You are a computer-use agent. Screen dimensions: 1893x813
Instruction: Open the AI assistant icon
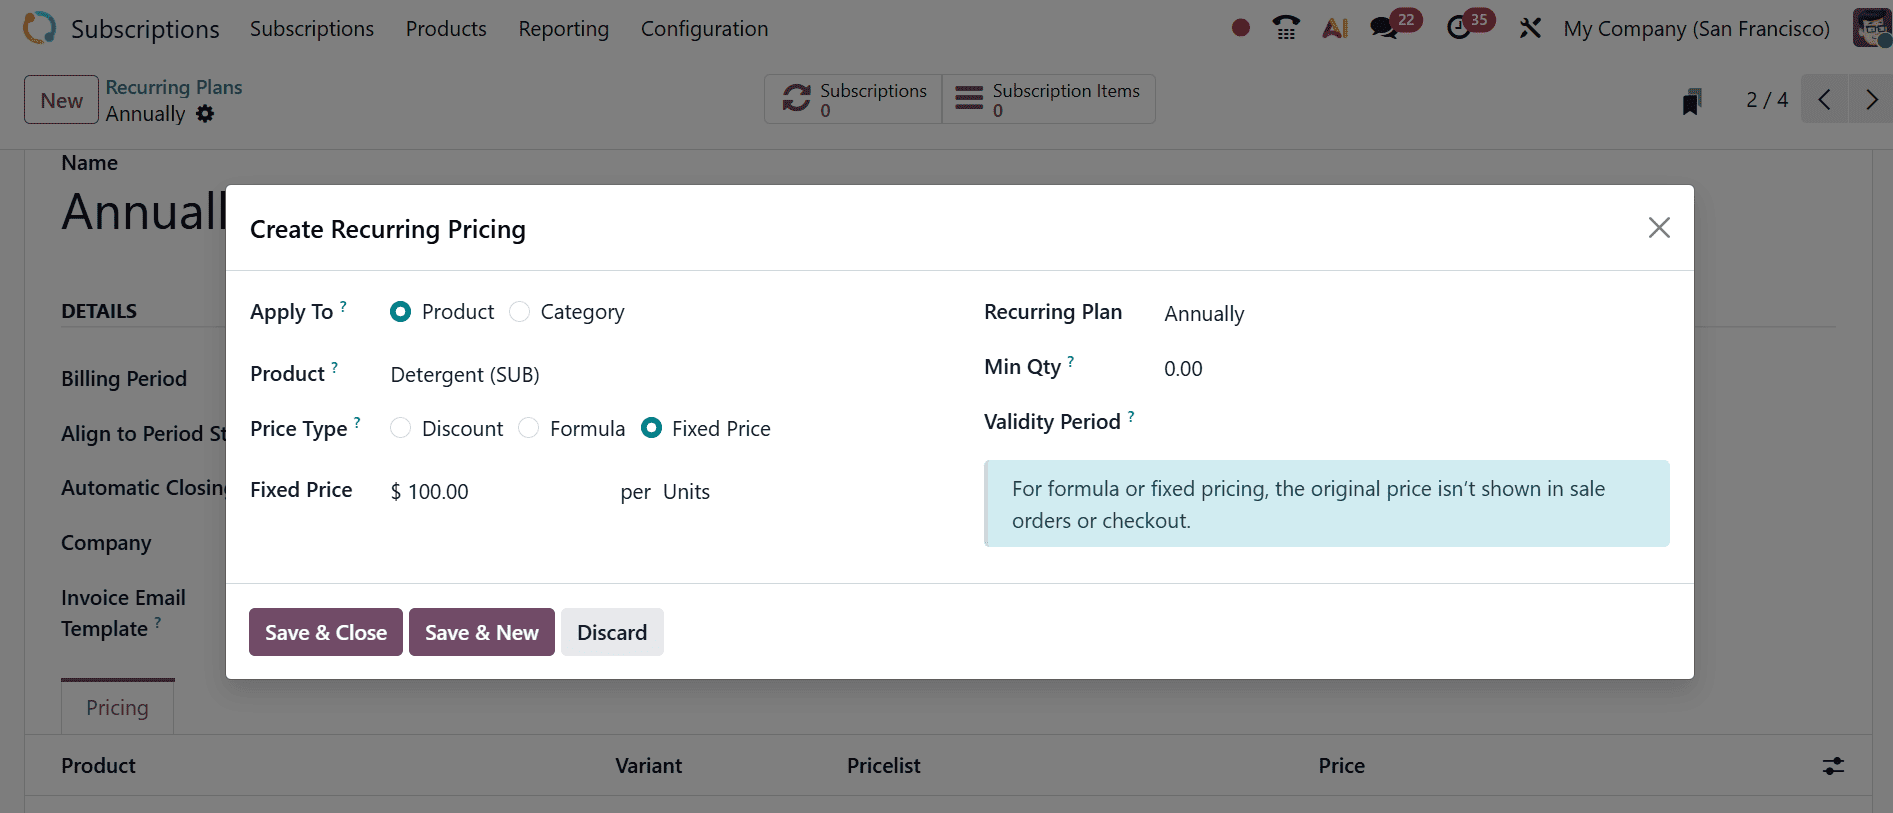(x=1335, y=28)
